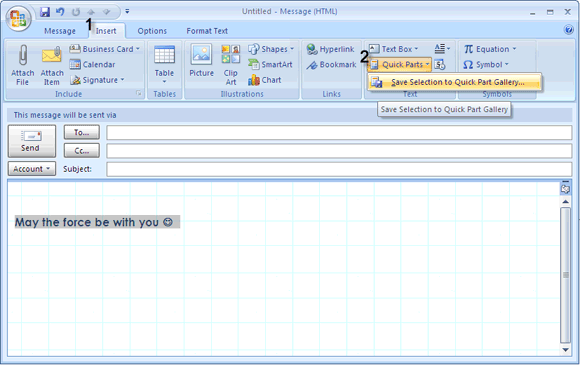
Task: Customize the Quick Access Toolbar
Action: 127,11
